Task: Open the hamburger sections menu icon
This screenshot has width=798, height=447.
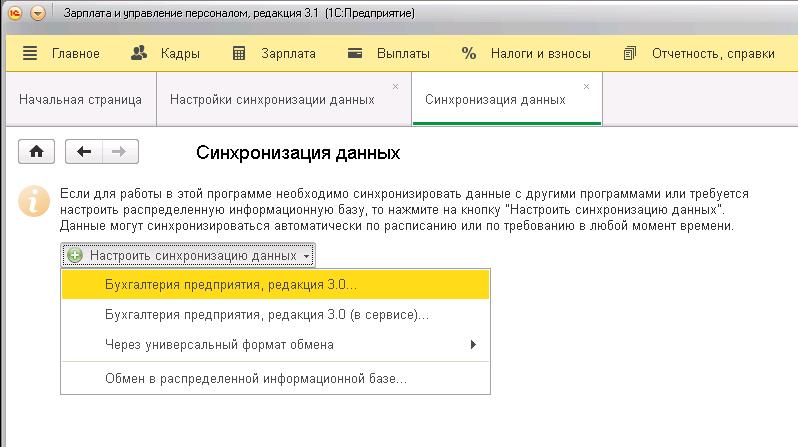Action: click(30, 53)
